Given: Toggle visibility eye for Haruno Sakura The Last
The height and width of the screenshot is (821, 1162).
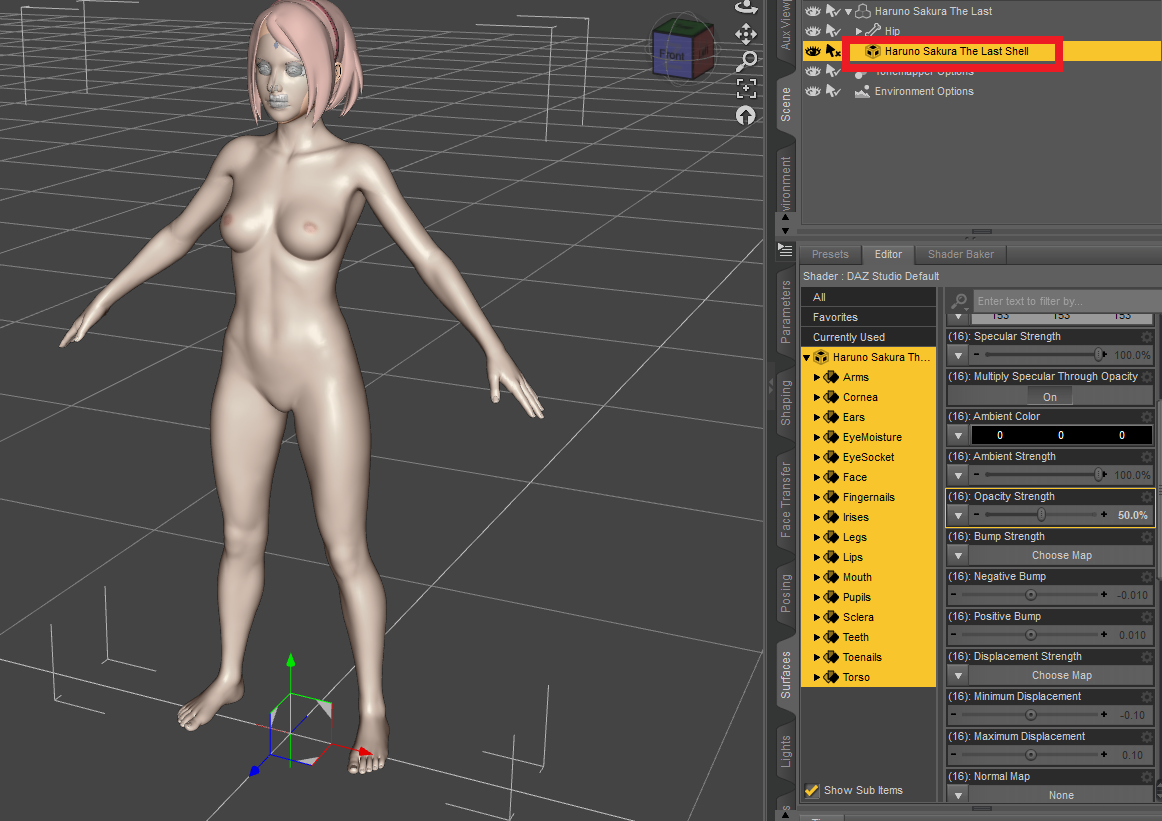Looking at the screenshot, I should click(813, 11).
